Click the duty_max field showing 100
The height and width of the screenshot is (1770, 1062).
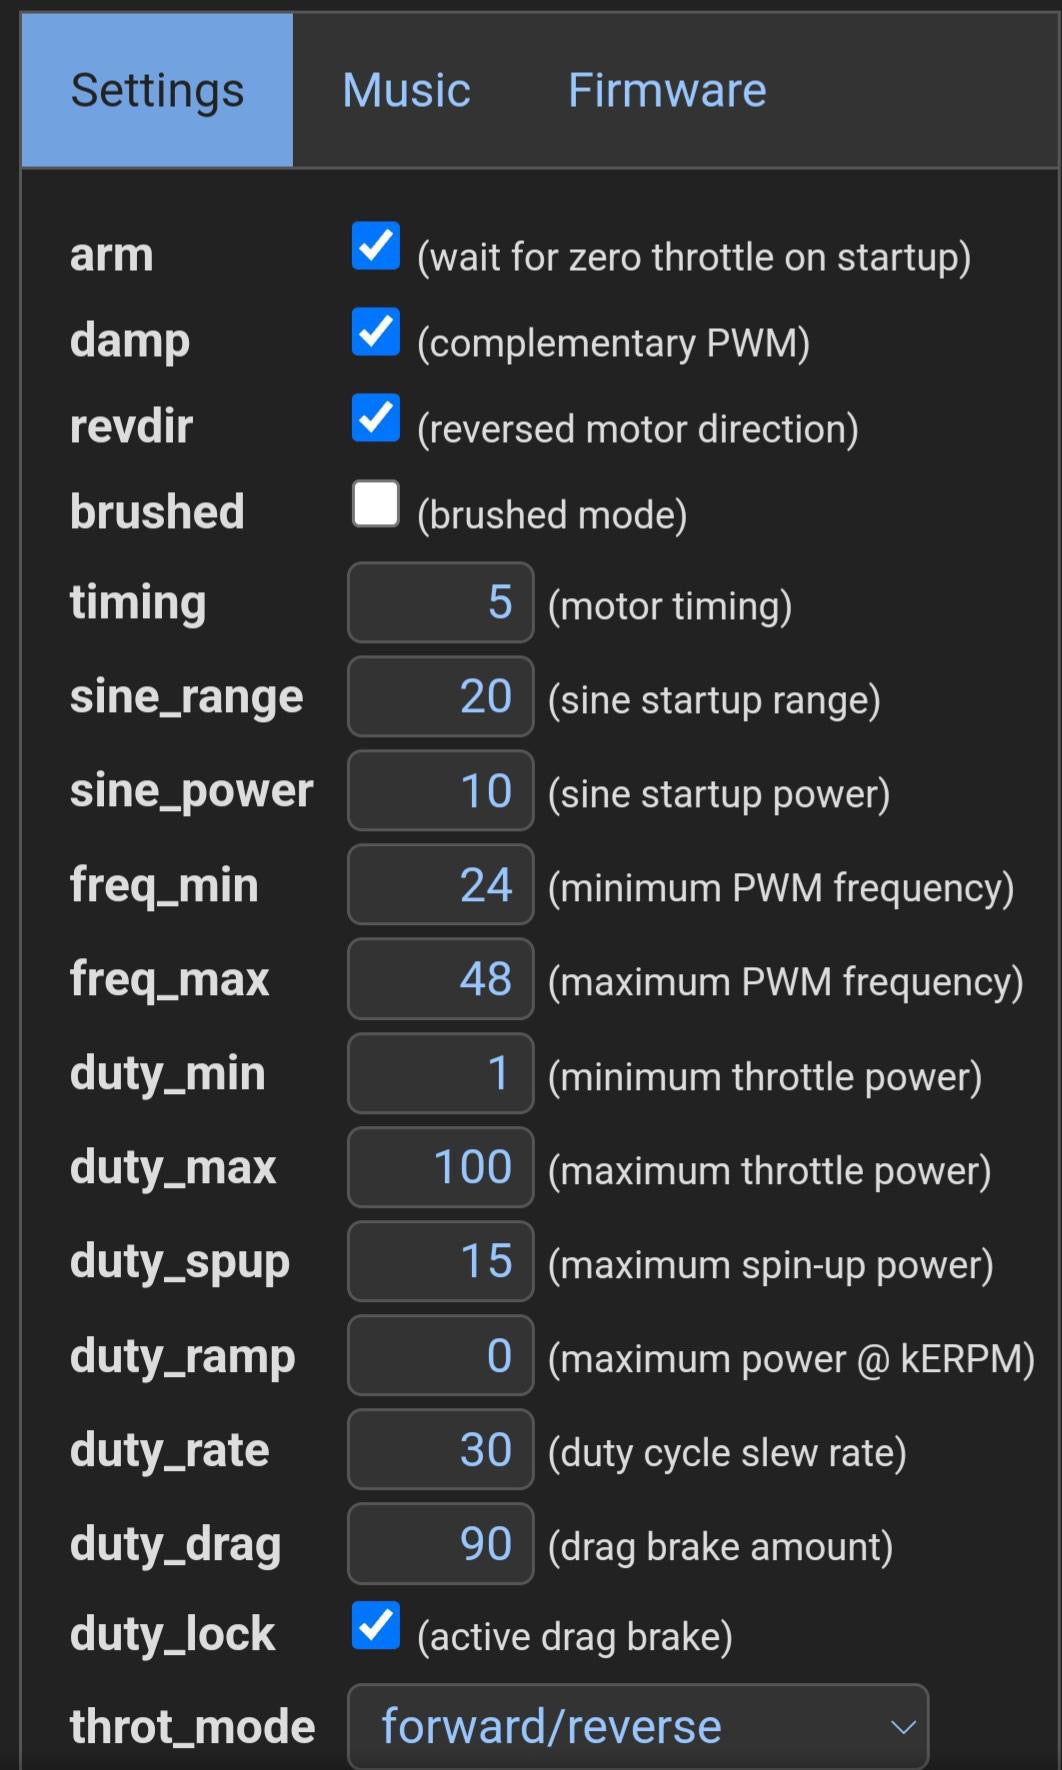tap(440, 1167)
